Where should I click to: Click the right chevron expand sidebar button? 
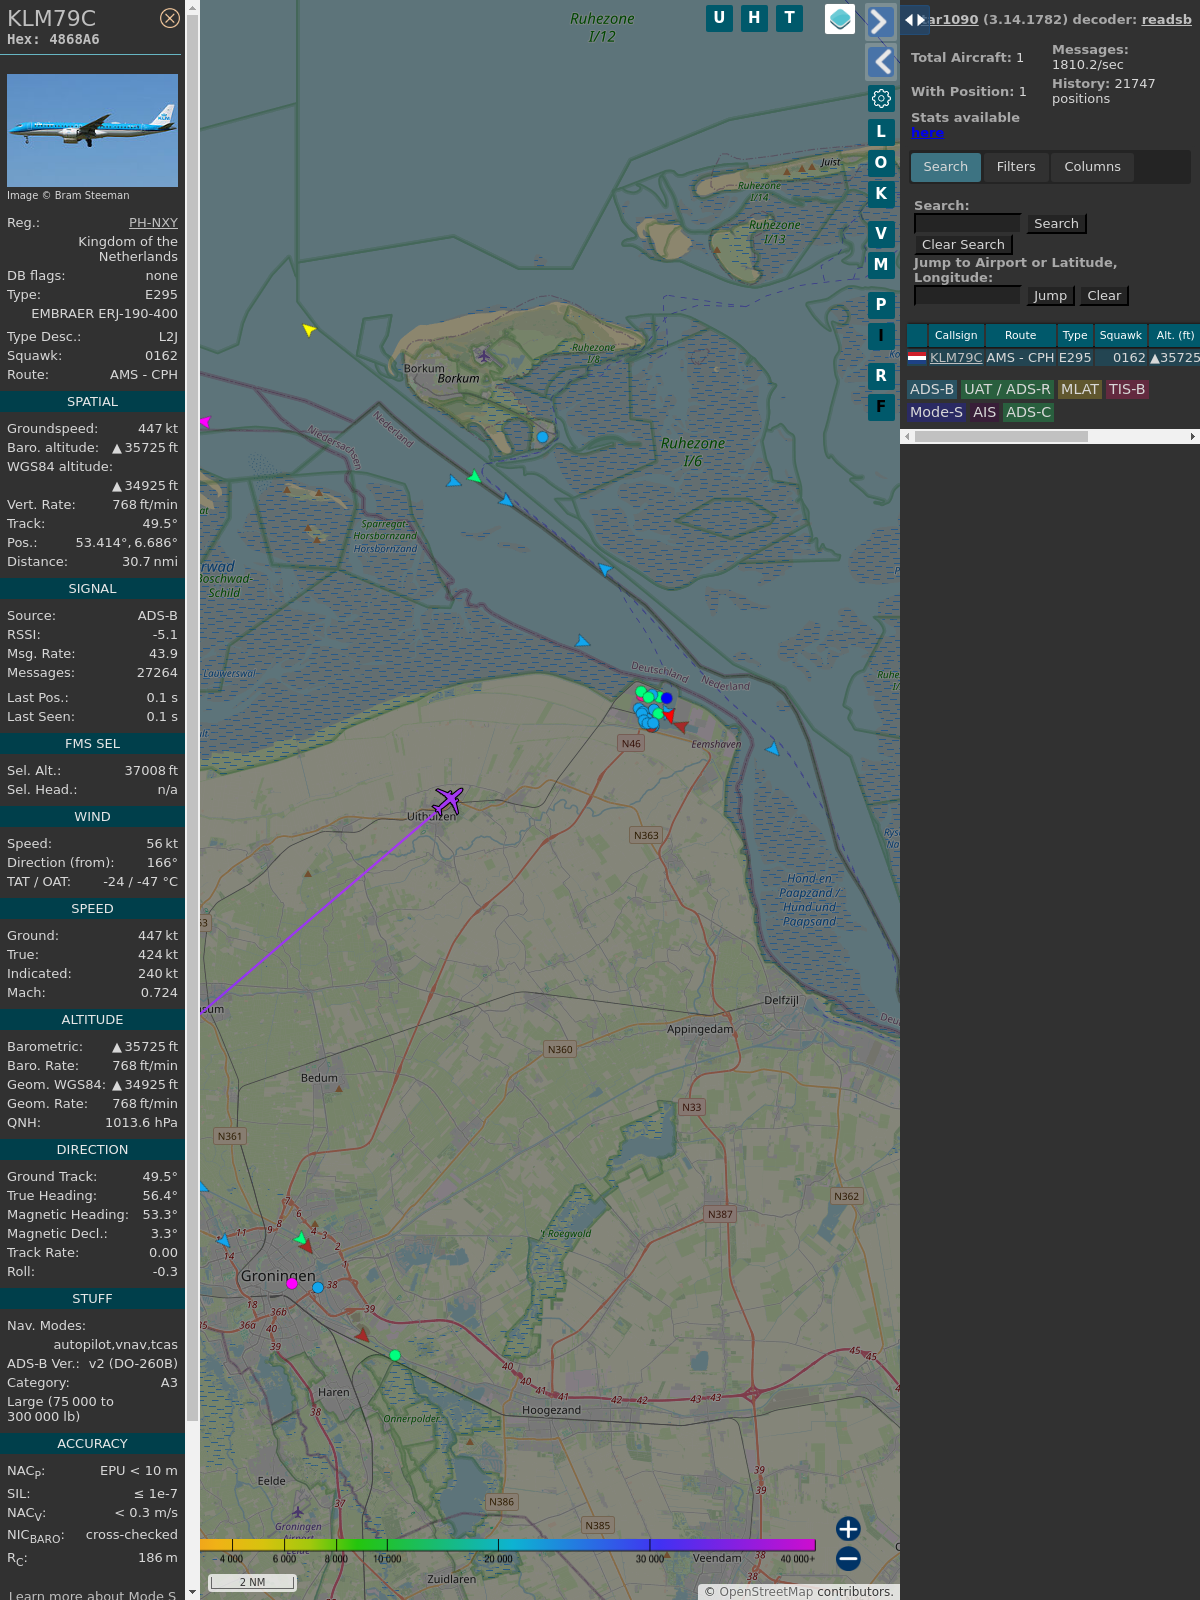[880, 21]
